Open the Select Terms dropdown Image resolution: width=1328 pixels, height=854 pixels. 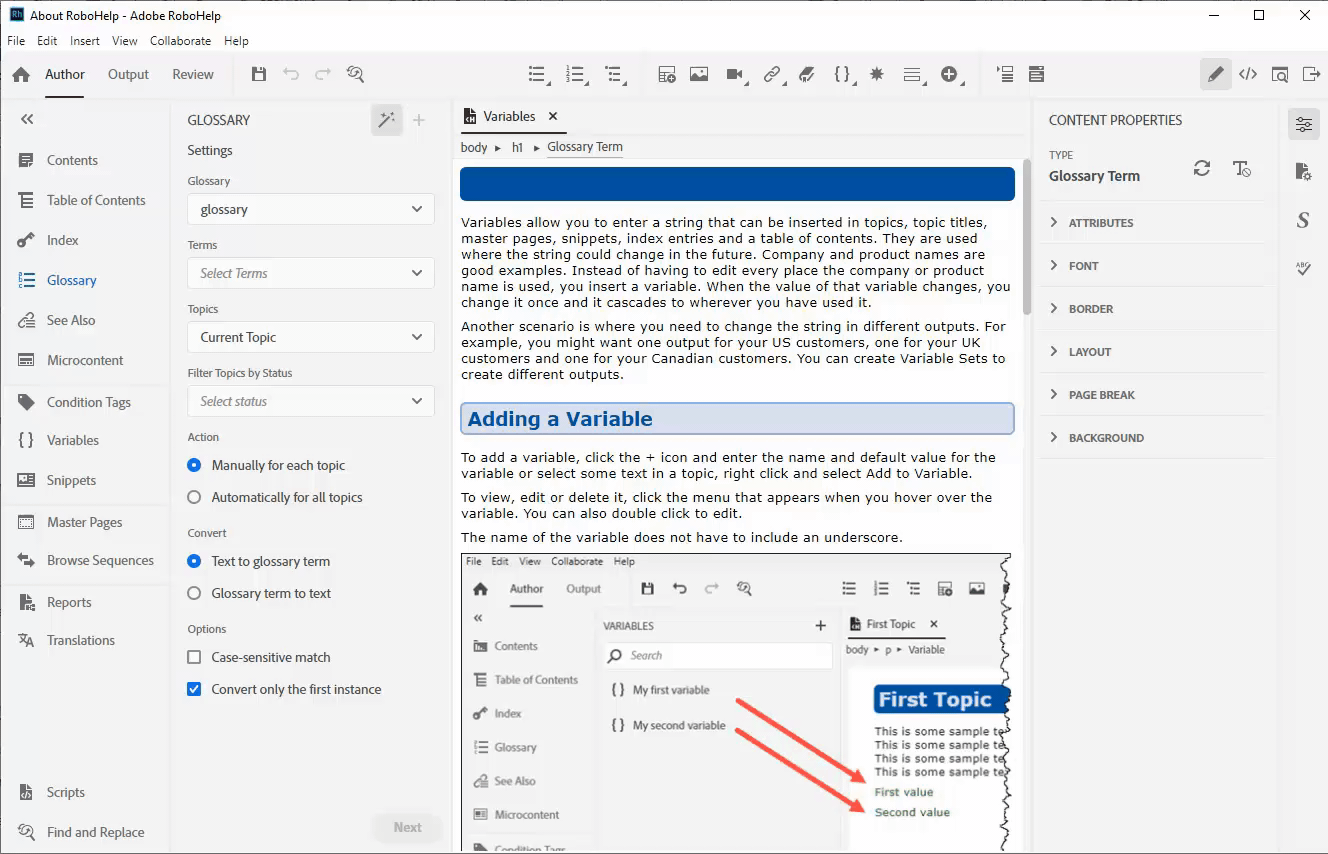coord(311,273)
